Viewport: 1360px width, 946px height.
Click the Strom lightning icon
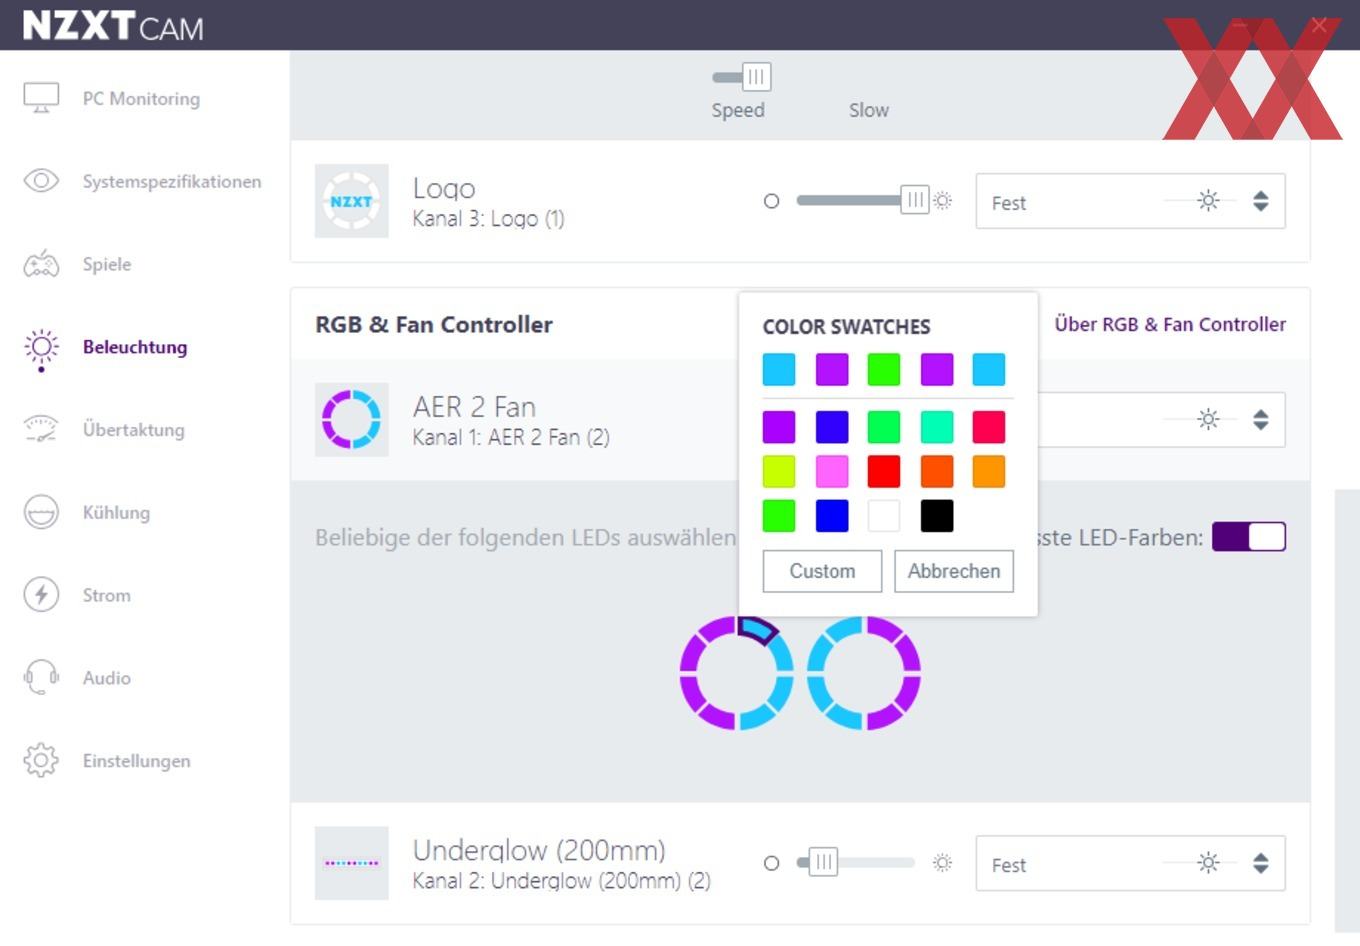41,595
